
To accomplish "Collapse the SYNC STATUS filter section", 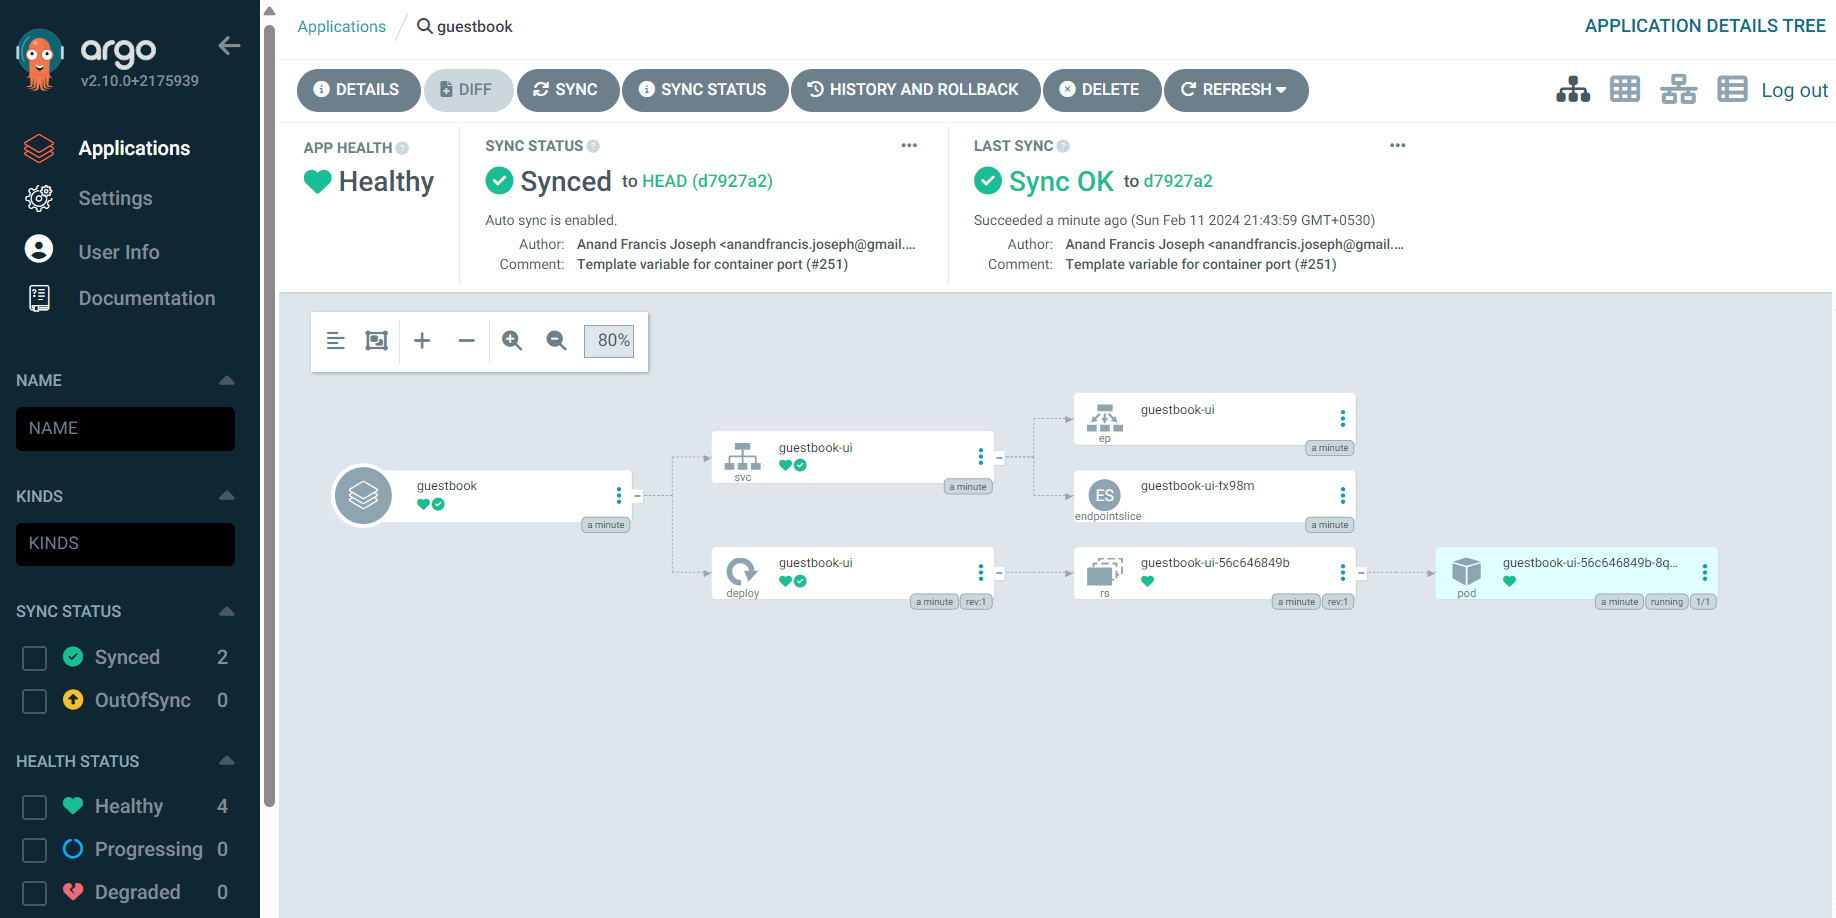I will [227, 611].
